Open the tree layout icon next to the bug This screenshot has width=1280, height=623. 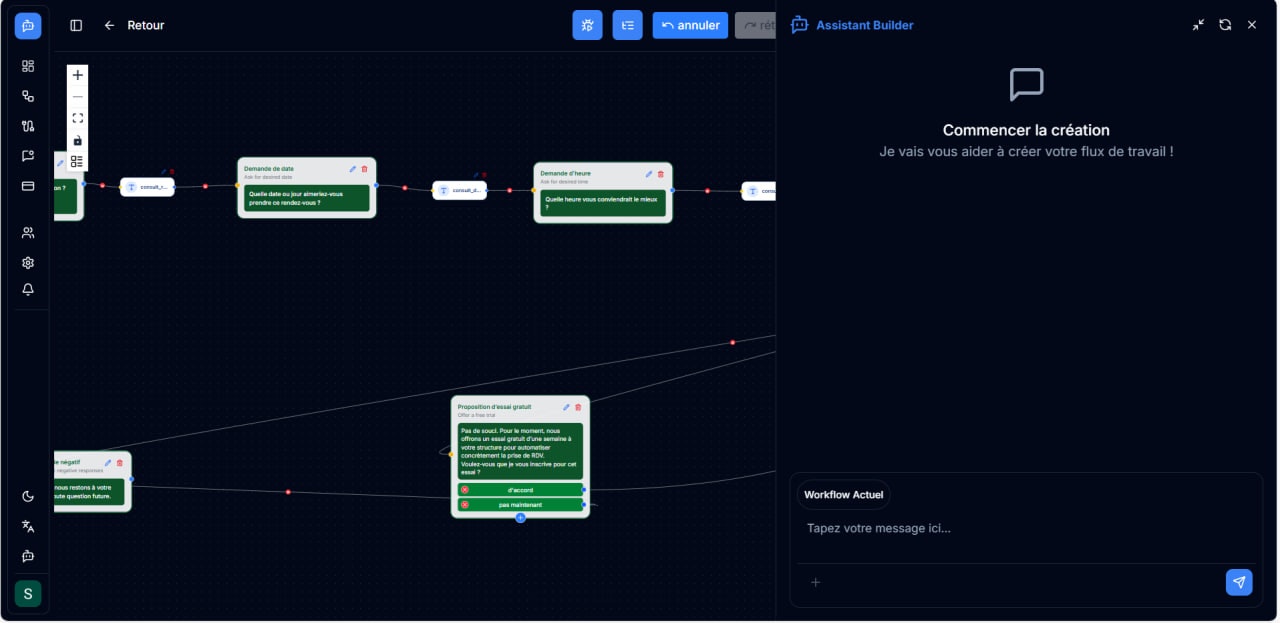pyautogui.click(x=627, y=25)
